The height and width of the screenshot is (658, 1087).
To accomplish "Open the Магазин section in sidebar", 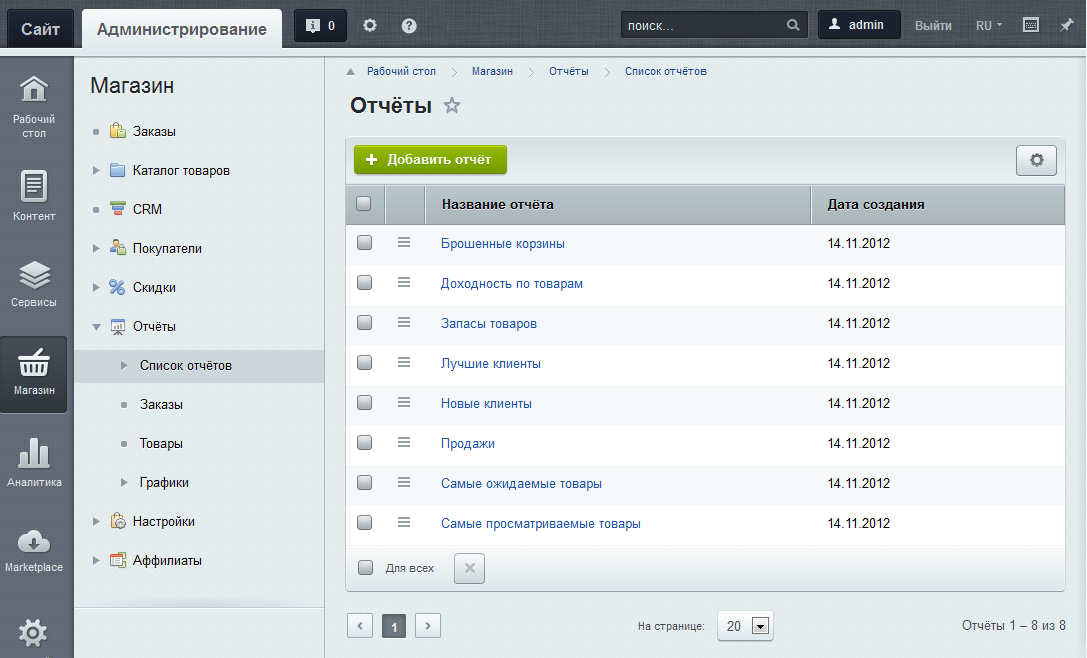I will [x=33, y=374].
